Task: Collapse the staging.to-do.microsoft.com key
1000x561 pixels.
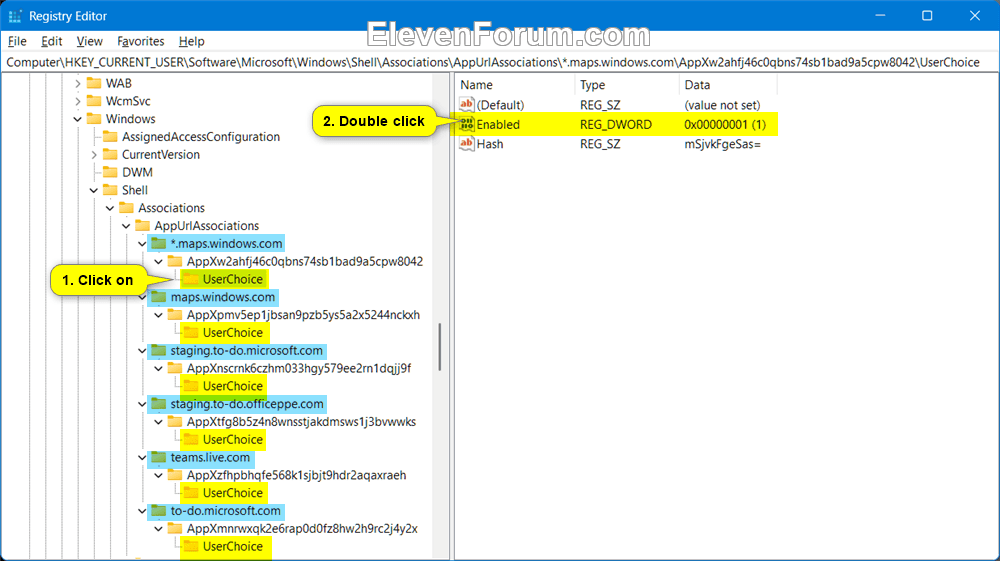Action: click(x=142, y=351)
